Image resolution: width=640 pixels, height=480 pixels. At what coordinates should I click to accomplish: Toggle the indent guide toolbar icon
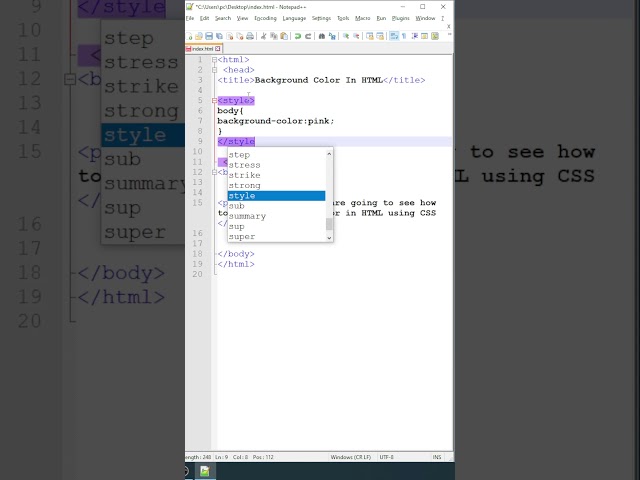click(x=415, y=36)
